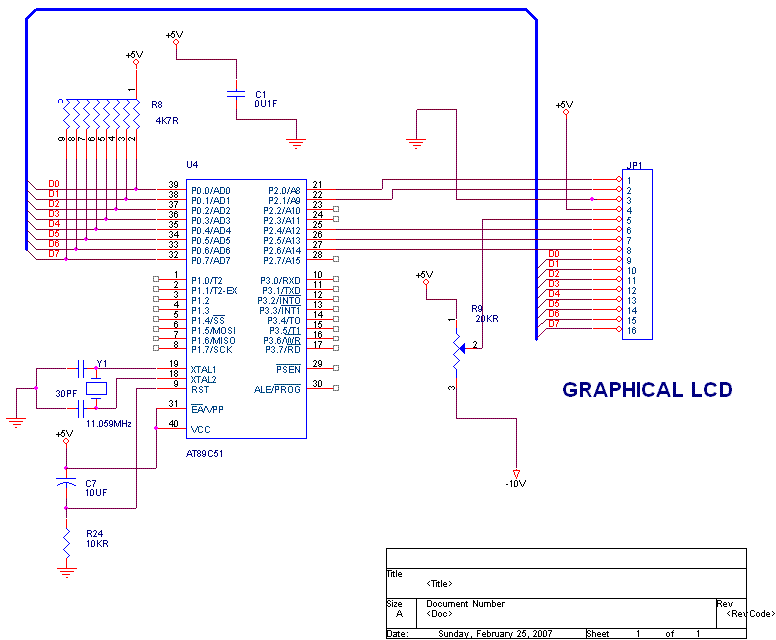This screenshot has height=640, width=776.
Task: Select the ground symbol below R24
Action: [x=66, y=572]
